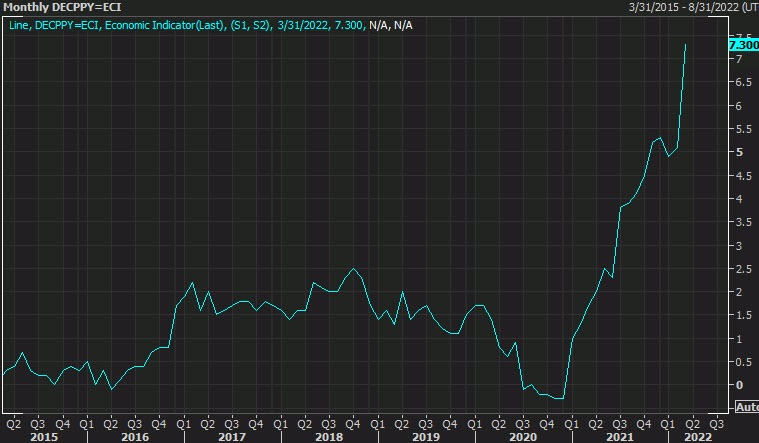Select the 2018 year label on time axis
Viewport: 759px width, 443px height.
pos(327,436)
